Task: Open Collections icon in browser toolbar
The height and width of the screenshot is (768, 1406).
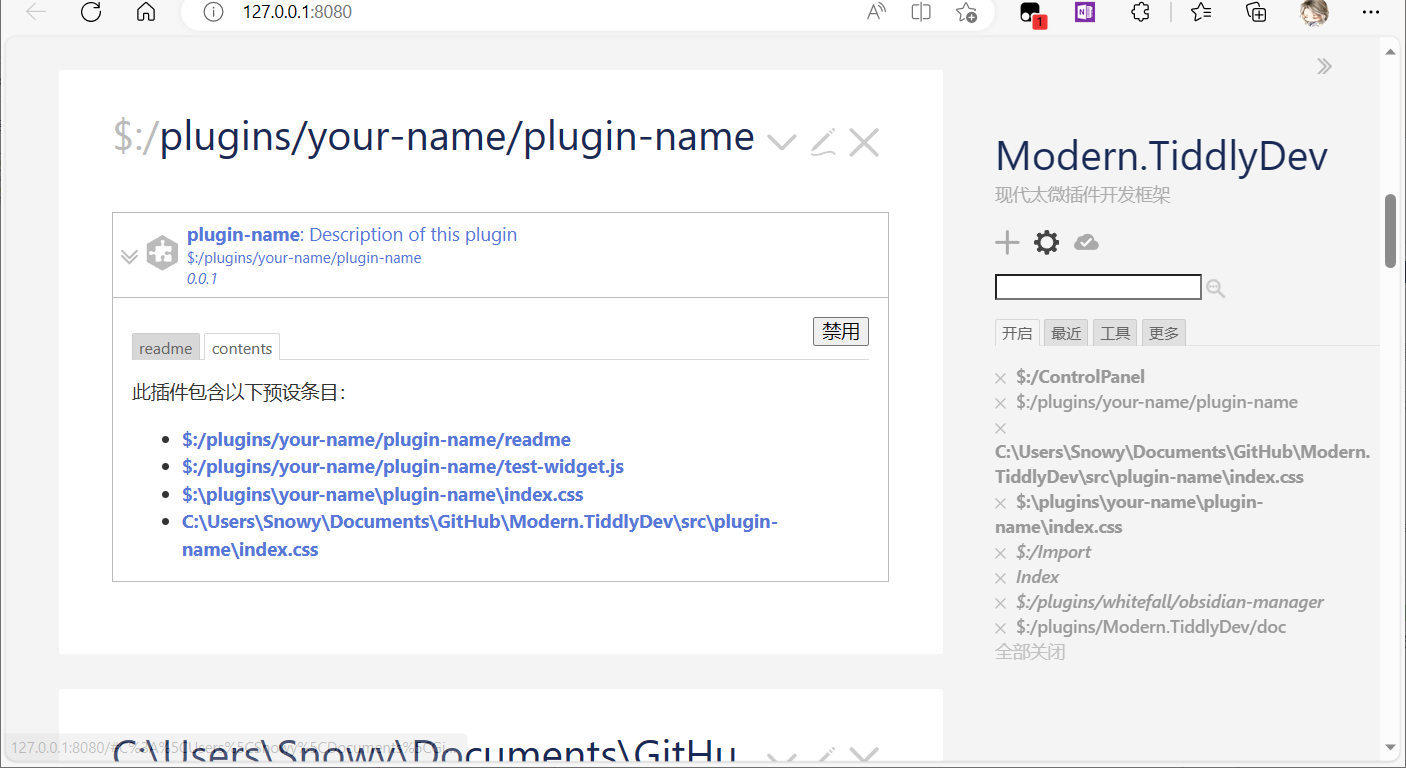Action: [1257, 12]
